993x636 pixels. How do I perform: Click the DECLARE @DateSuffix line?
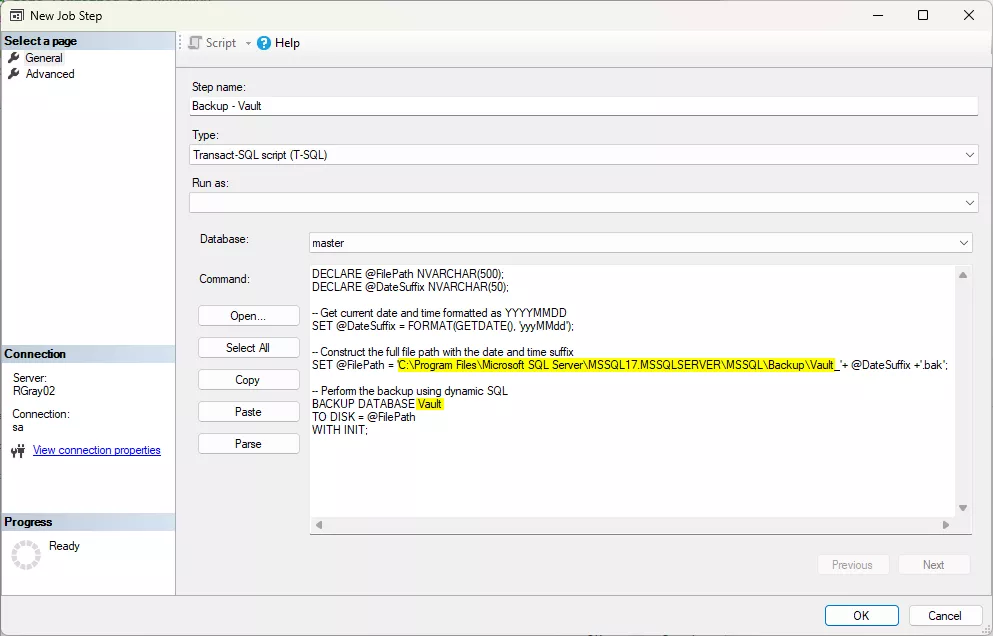[410, 287]
